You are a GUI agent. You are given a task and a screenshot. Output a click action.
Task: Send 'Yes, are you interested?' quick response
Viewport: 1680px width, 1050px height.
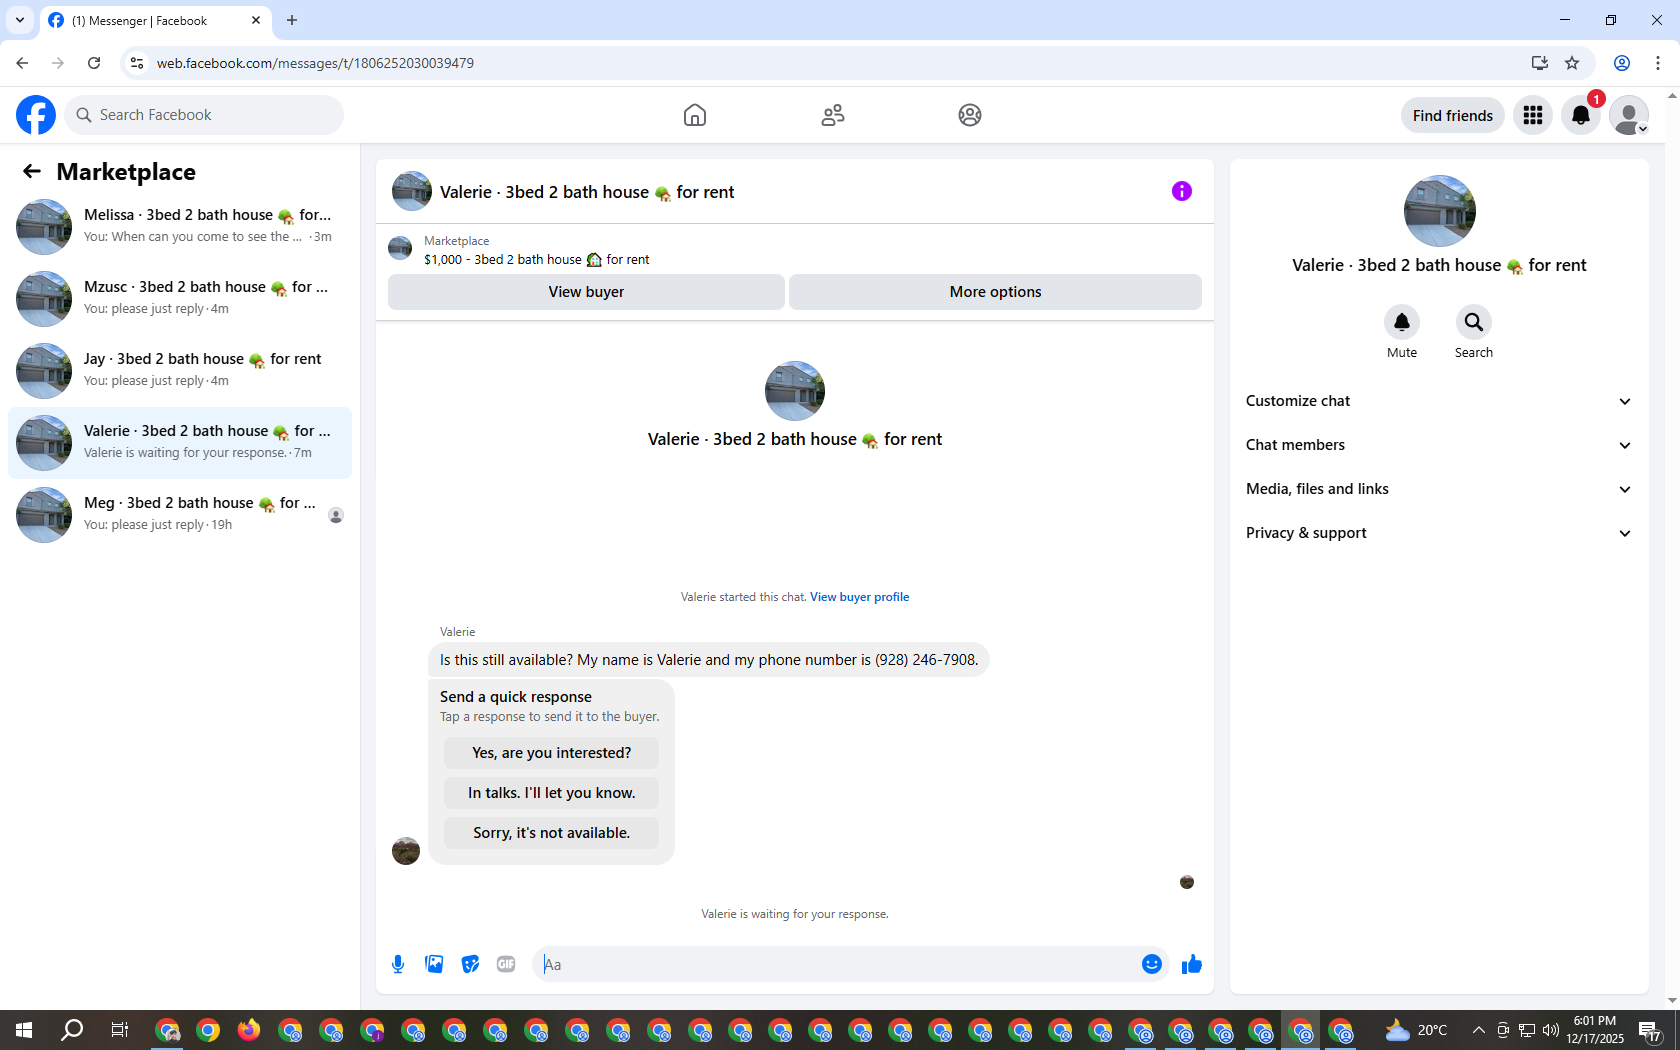[551, 753]
